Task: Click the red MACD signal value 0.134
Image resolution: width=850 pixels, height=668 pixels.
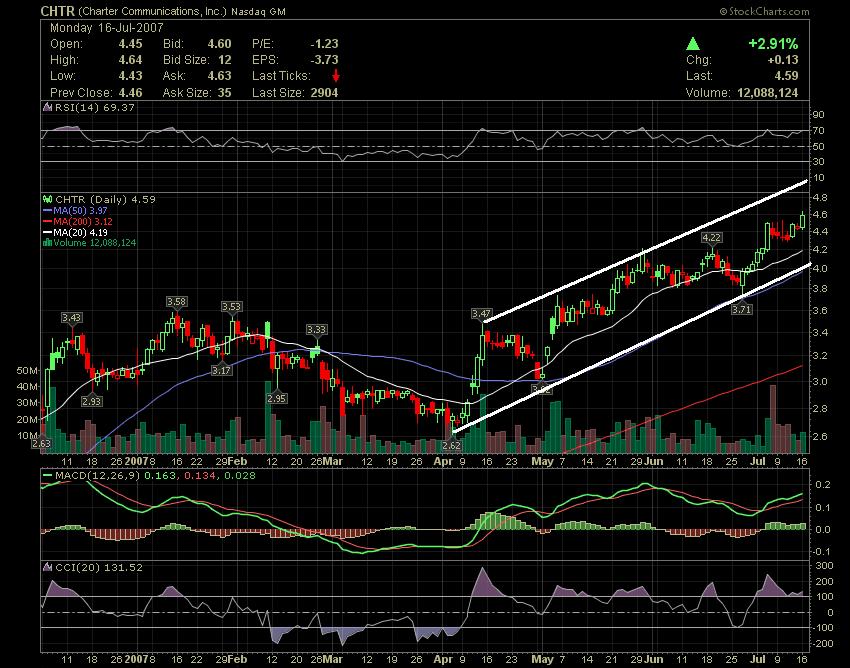Action: pos(199,476)
